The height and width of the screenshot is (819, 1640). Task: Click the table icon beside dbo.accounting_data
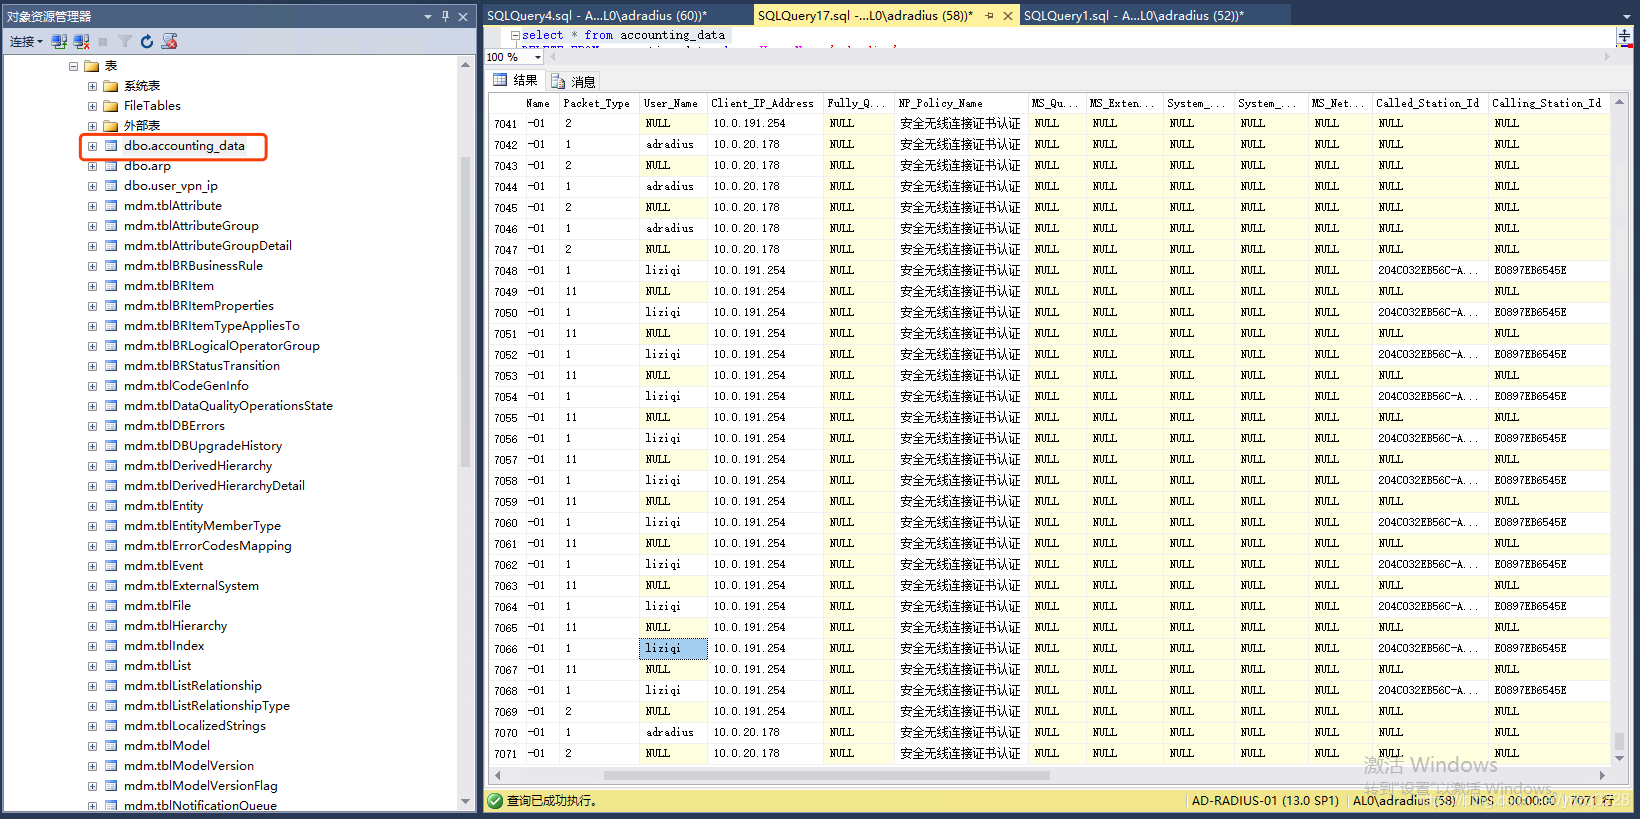coord(111,146)
